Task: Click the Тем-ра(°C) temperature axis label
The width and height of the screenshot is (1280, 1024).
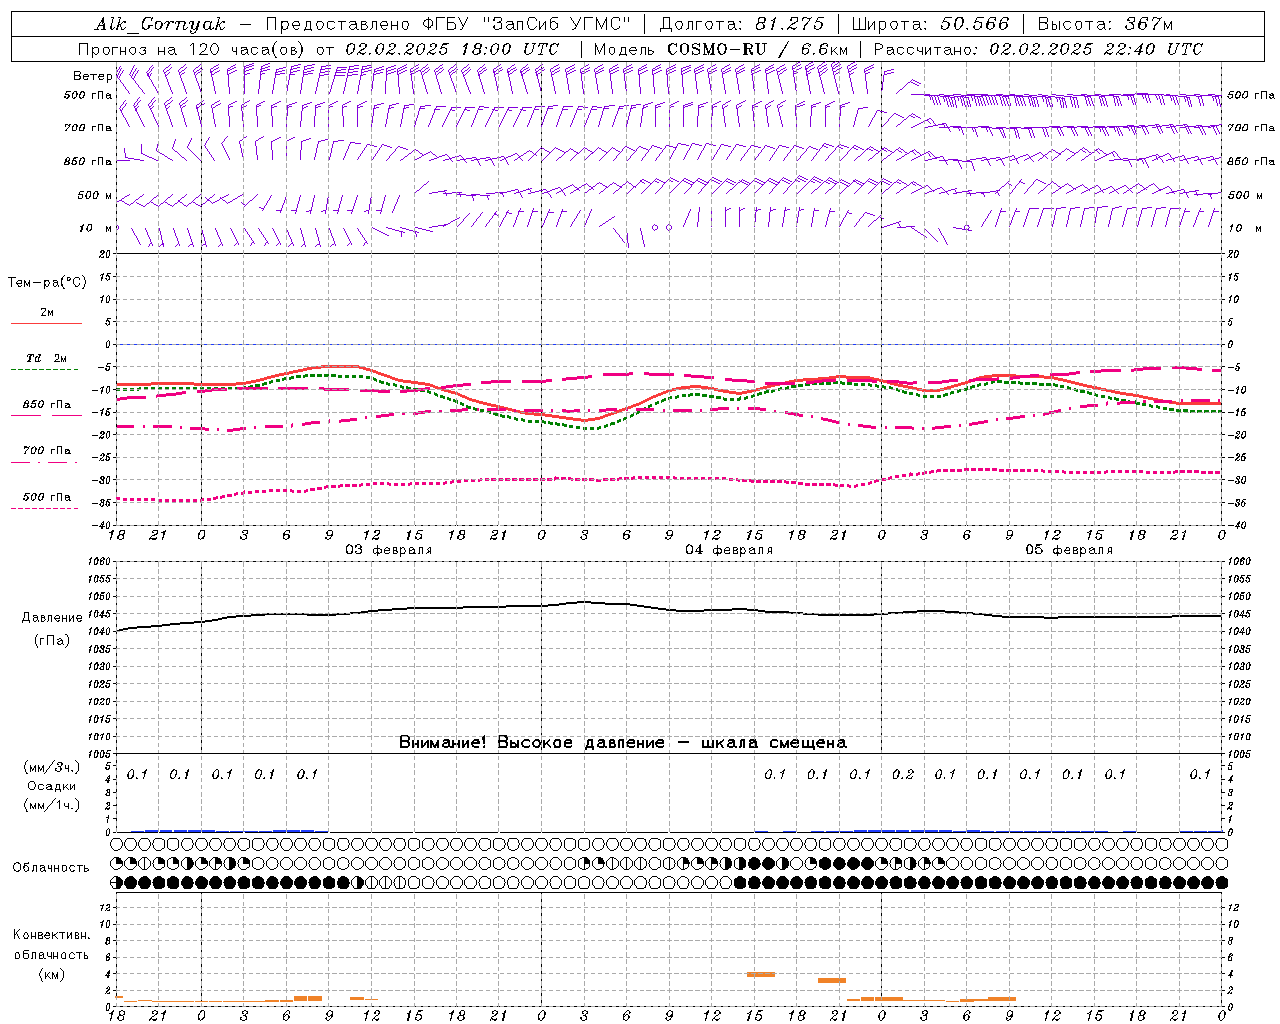Action: coord(47,283)
